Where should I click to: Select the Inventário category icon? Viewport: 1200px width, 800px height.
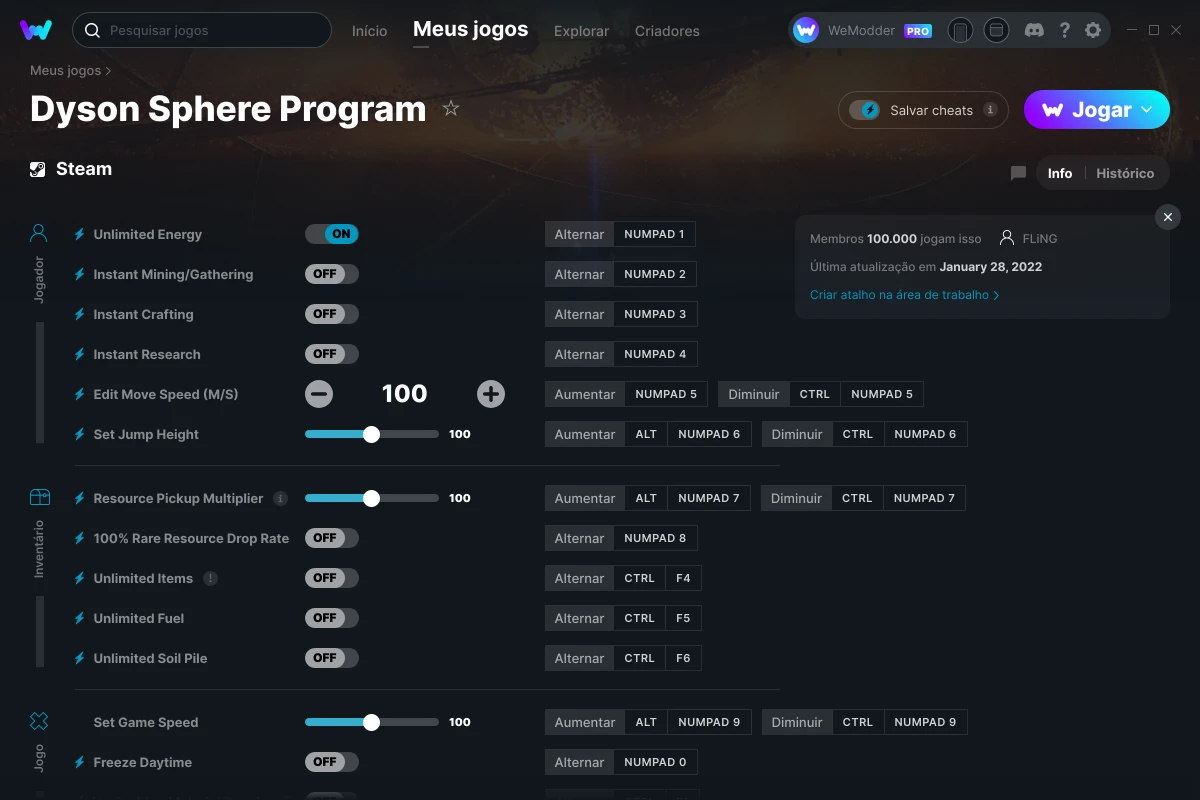point(39,497)
